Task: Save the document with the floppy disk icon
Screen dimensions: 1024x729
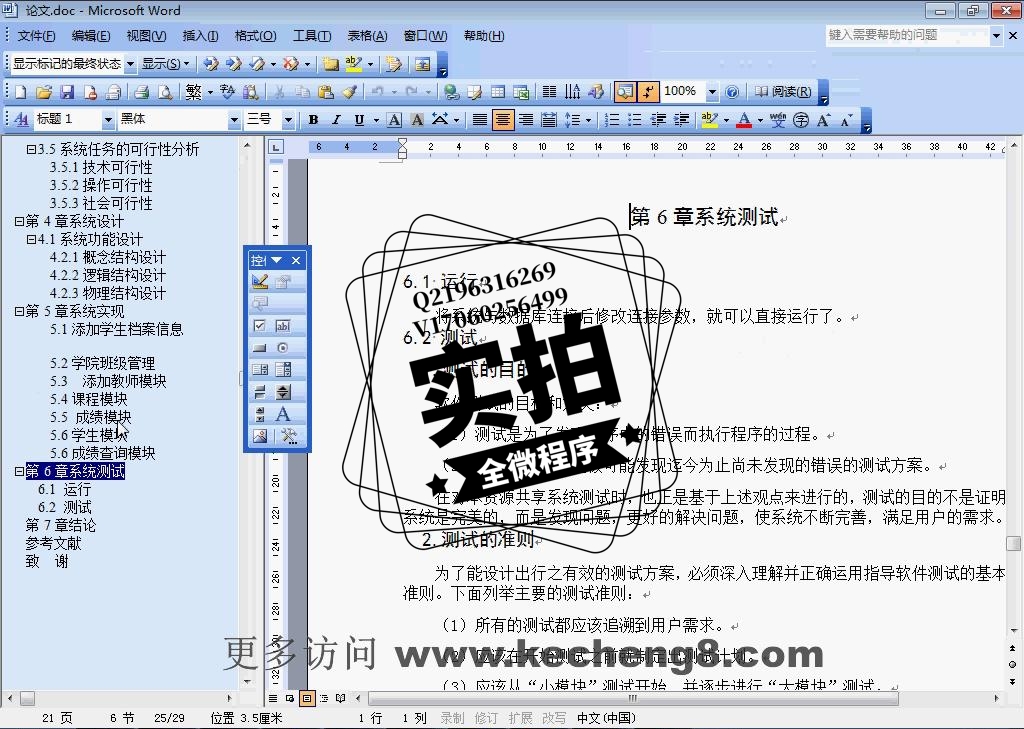Action: tap(67, 92)
